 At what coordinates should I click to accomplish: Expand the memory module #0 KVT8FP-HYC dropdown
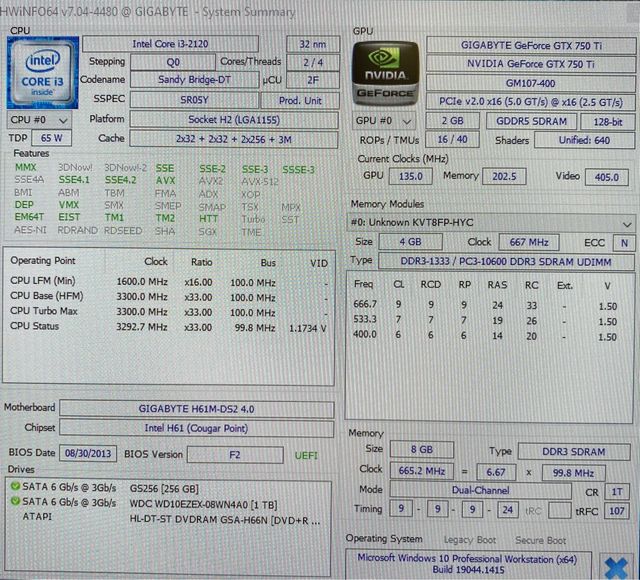point(490,223)
